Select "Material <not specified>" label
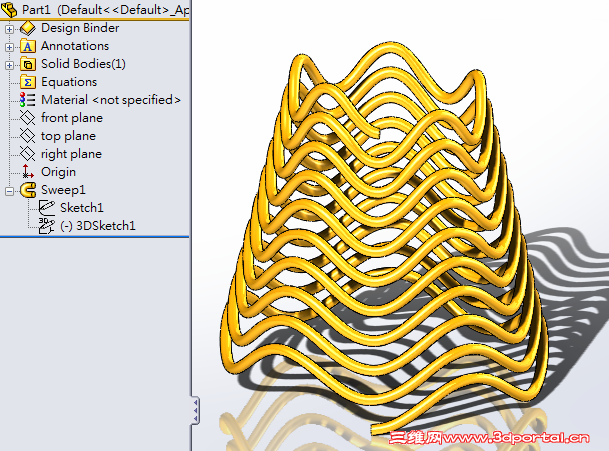 tap(111, 100)
